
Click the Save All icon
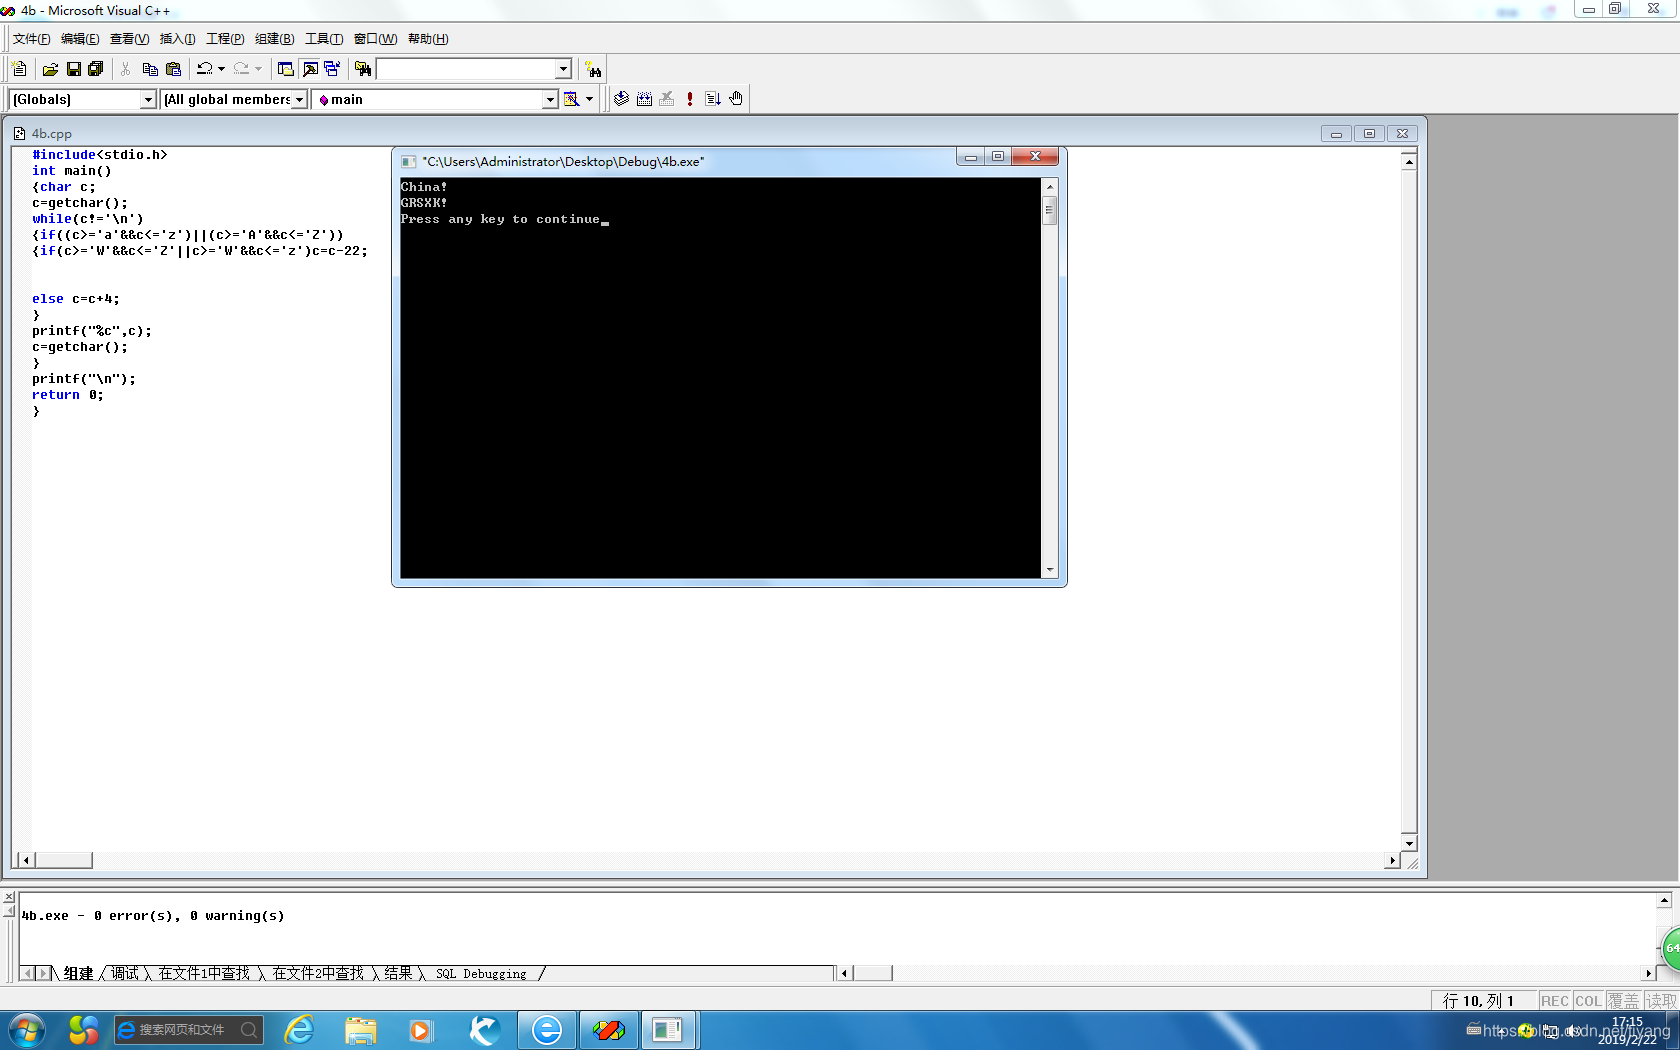(x=96, y=69)
